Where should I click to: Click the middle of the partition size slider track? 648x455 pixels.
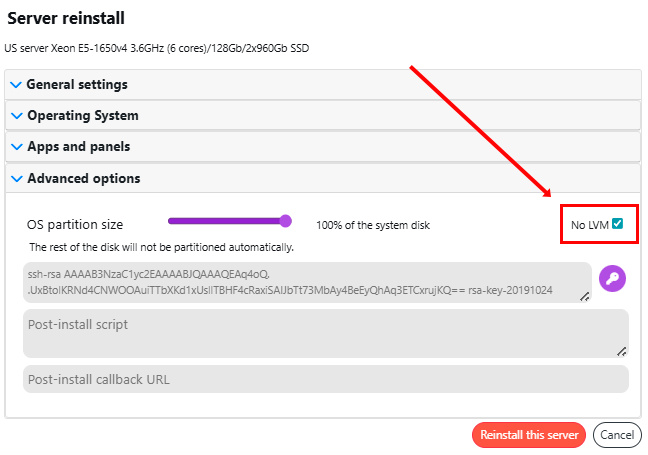point(228,221)
